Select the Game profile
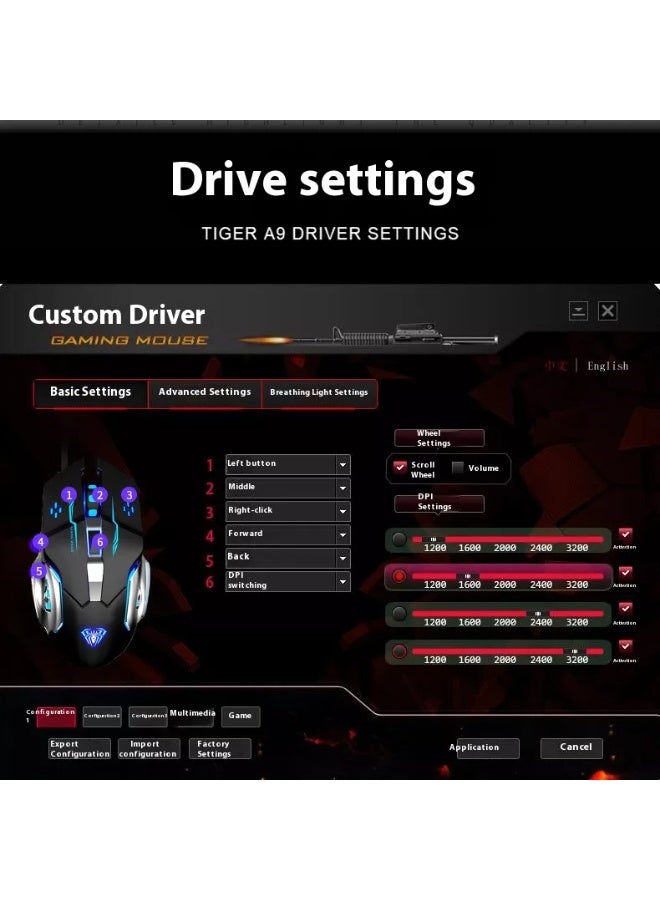This screenshot has width=660, height=900. tap(240, 716)
